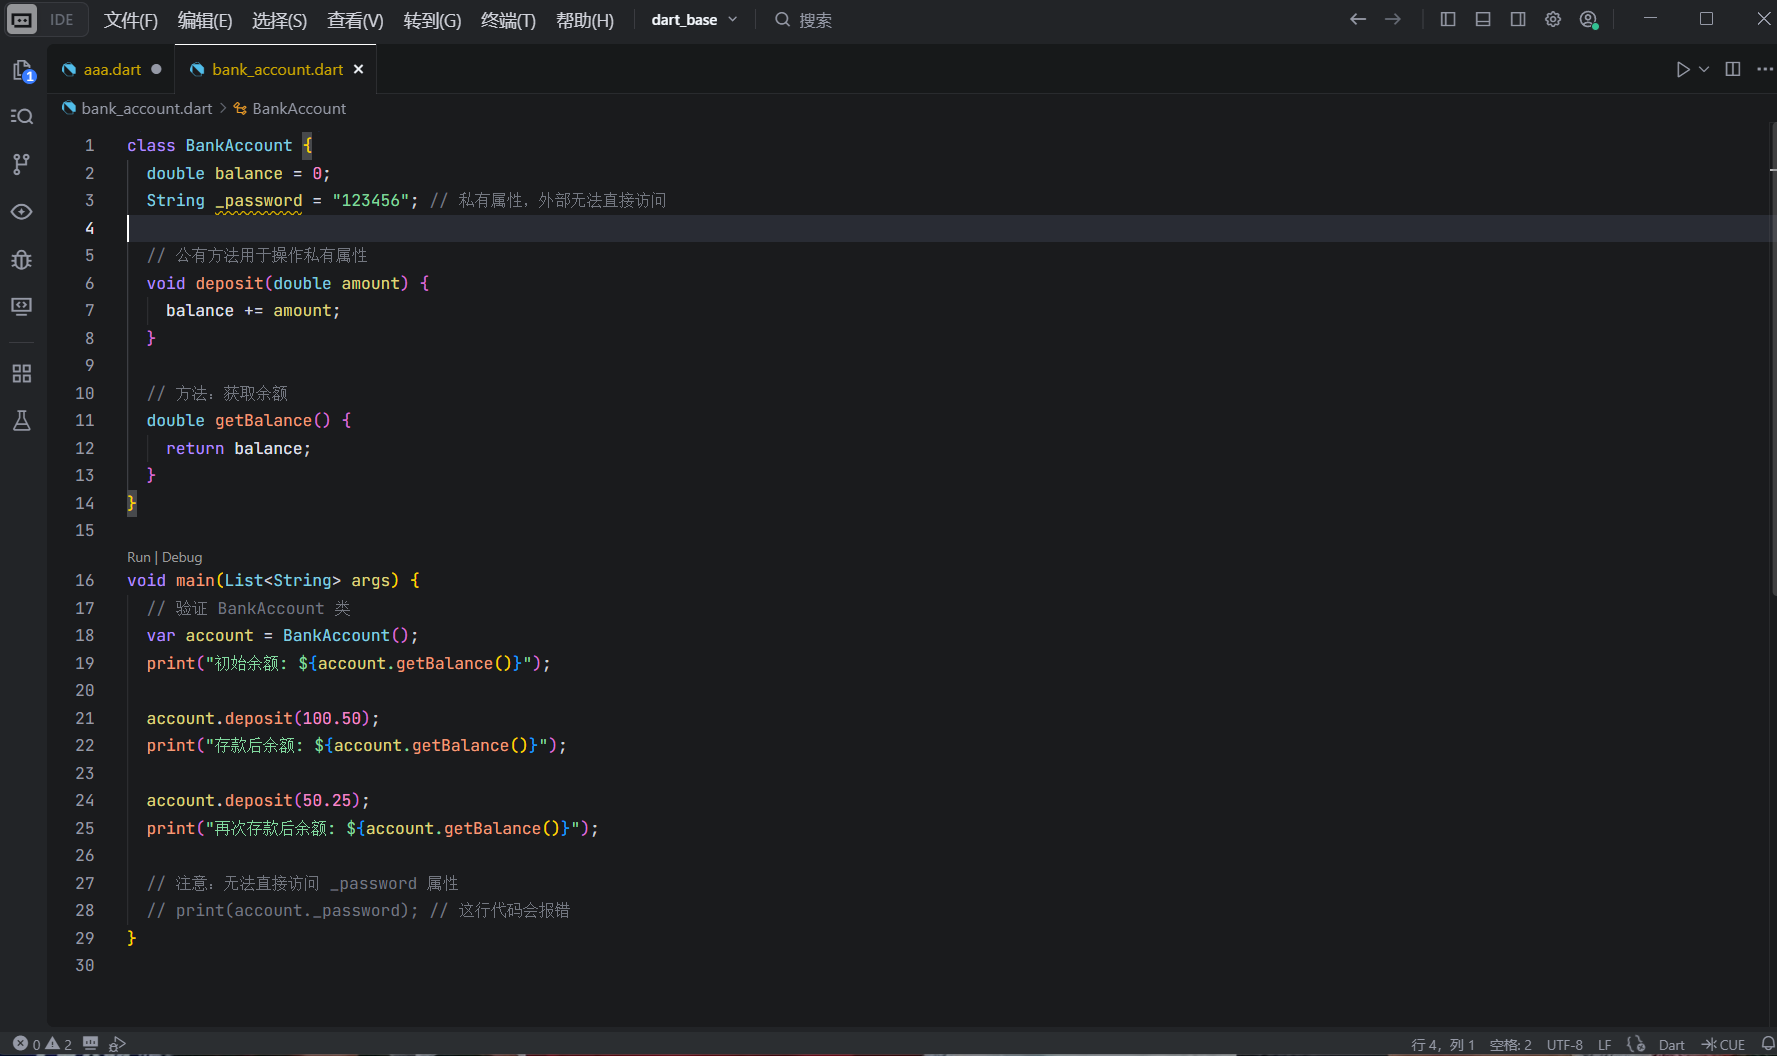Open the 帮助(H) menu

click(585, 20)
